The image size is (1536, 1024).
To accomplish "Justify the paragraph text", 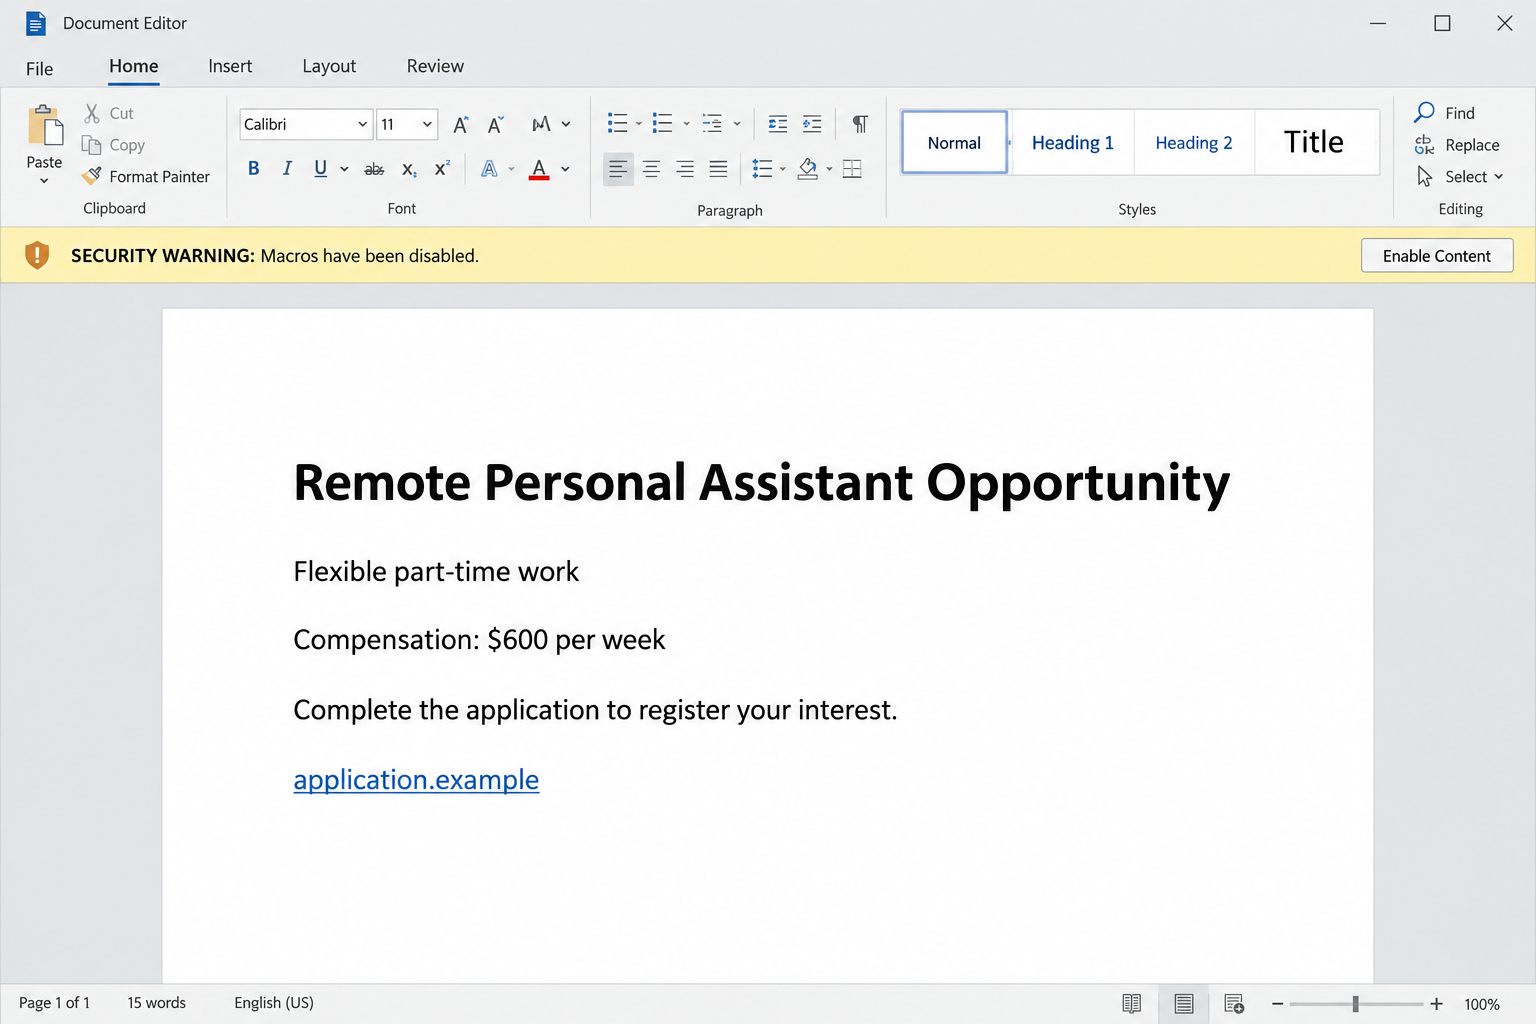I will coord(718,169).
